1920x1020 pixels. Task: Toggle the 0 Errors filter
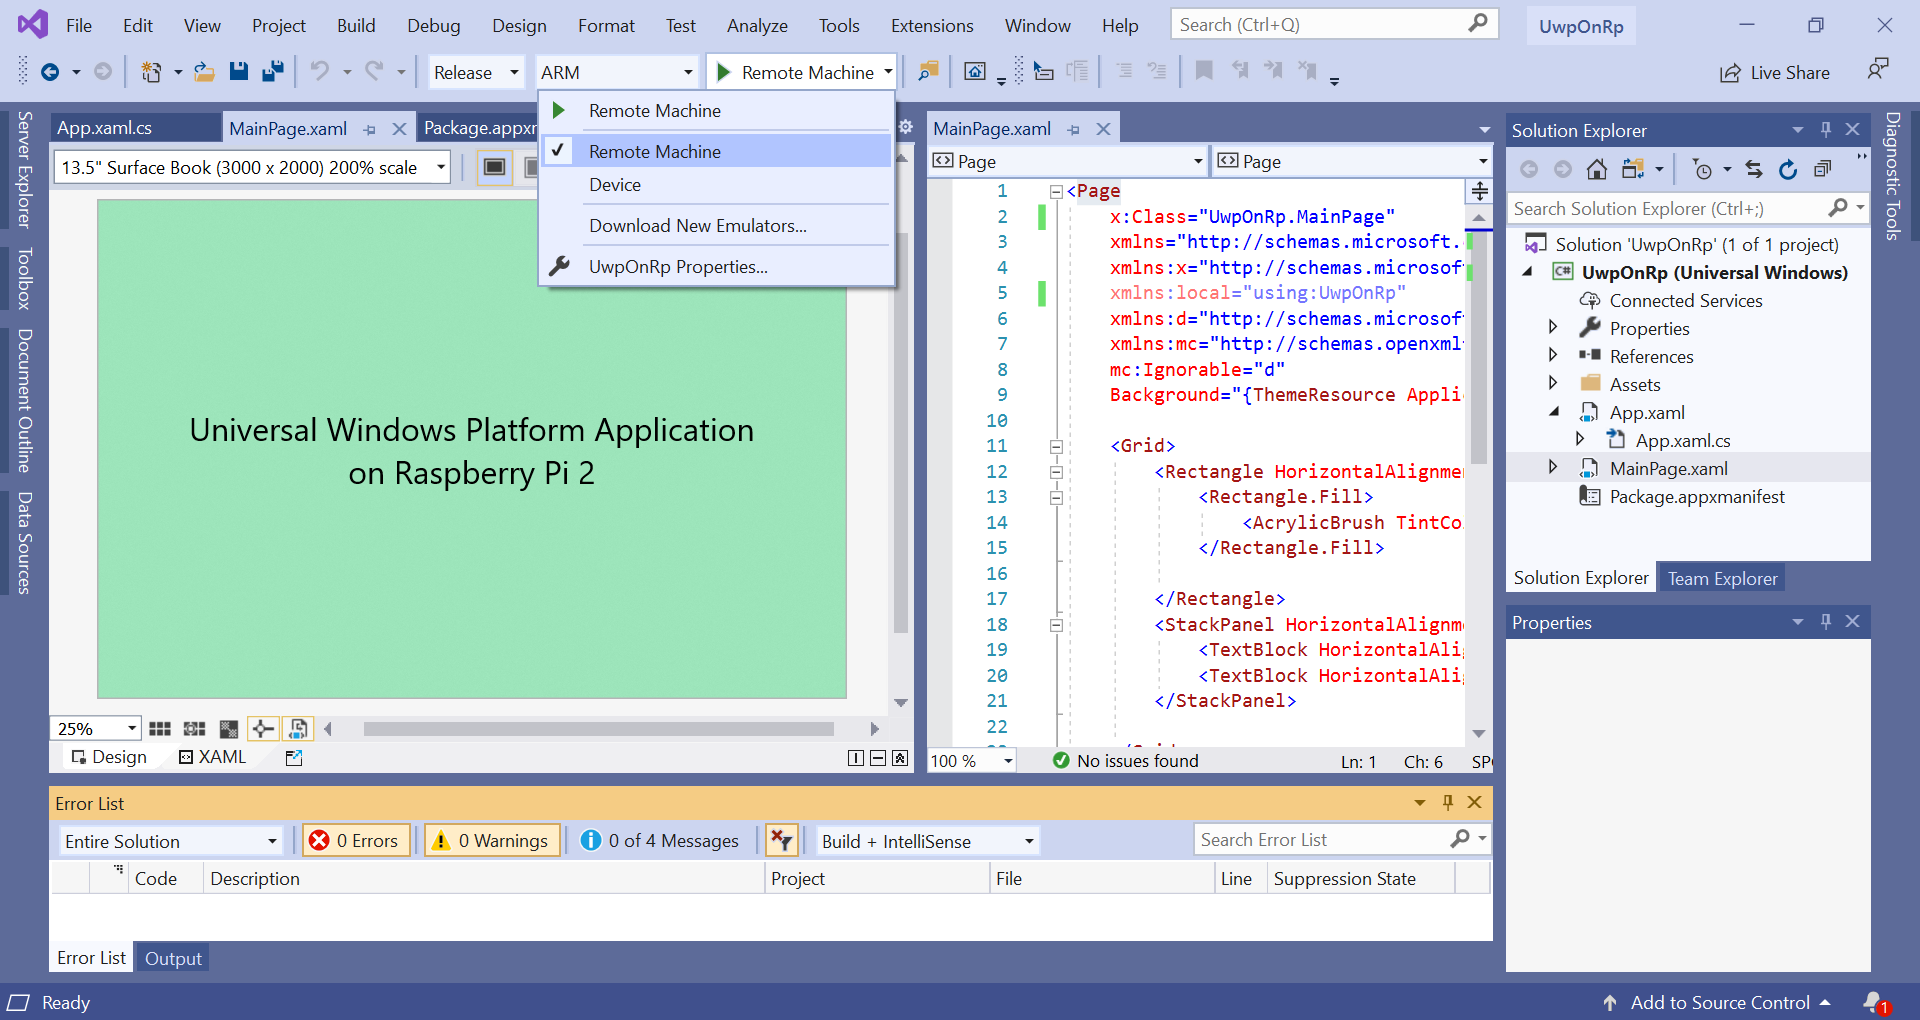coord(355,841)
